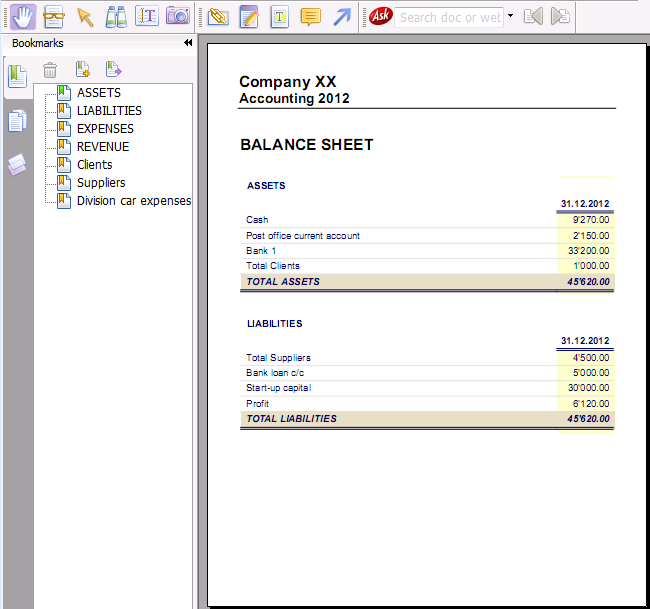Pick the Select arrow tool
Image resolution: width=650 pixels, height=609 pixels.
click(85, 17)
